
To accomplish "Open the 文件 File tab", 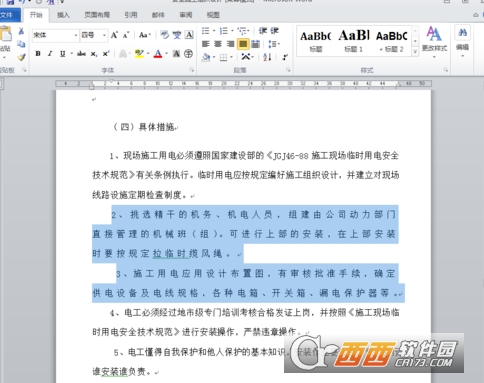I will coord(7,15).
